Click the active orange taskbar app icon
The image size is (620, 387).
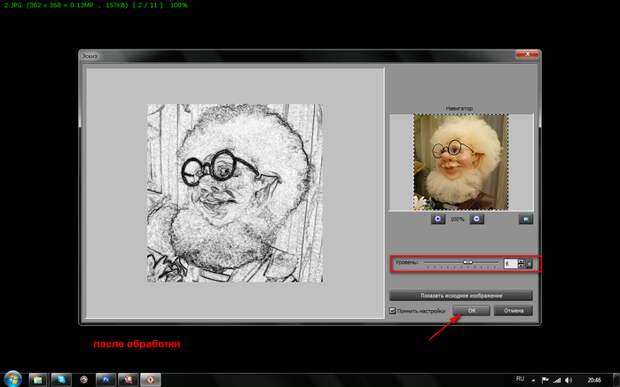click(151, 380)
